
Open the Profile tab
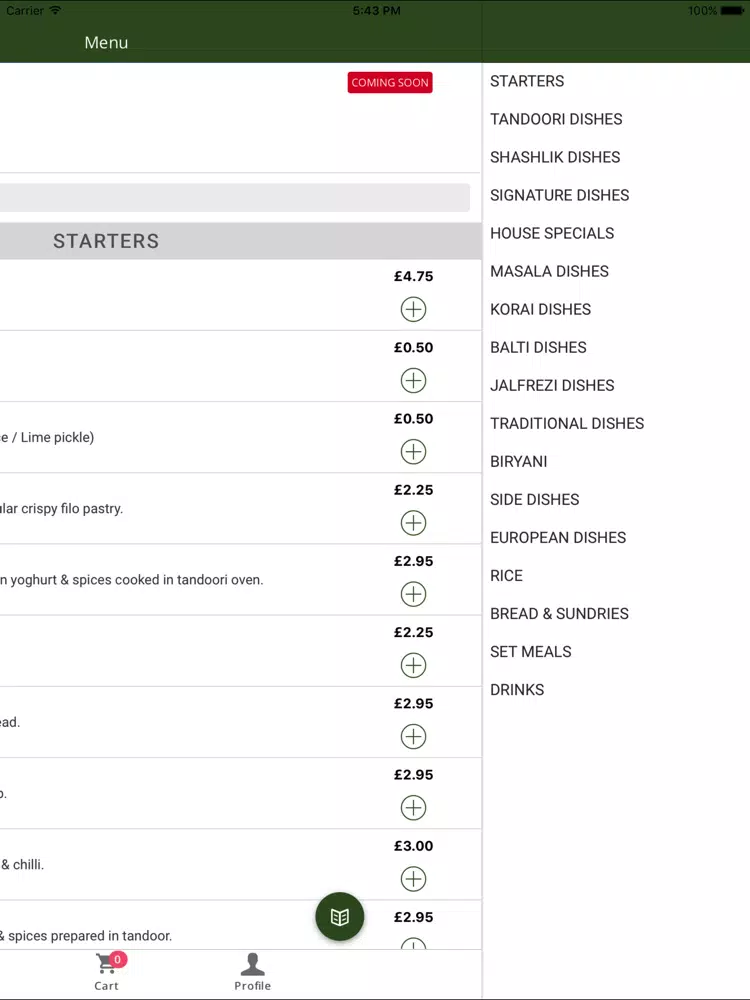[253, 972]
